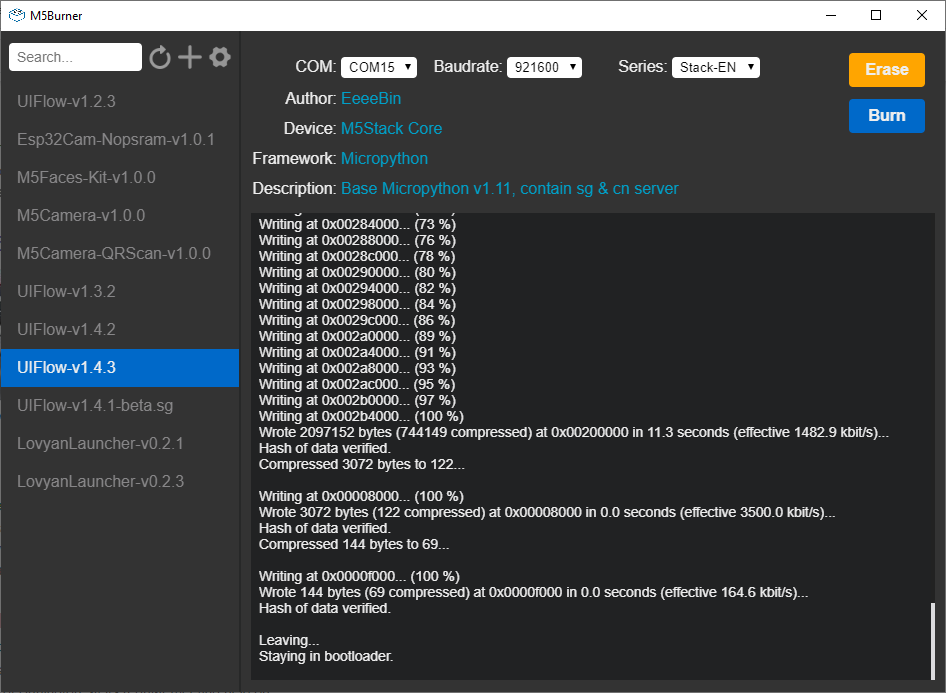
Task: Click the 'Wrote 3072 bytes' log line
Action: [547, 513]
